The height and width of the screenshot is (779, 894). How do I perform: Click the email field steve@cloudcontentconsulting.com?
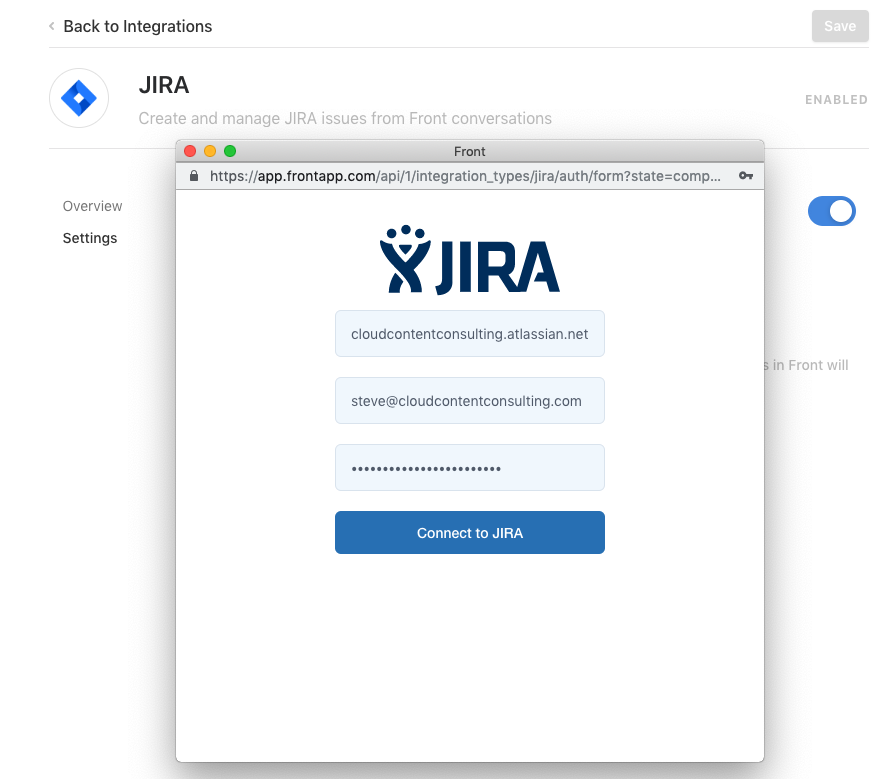(470, 400)
